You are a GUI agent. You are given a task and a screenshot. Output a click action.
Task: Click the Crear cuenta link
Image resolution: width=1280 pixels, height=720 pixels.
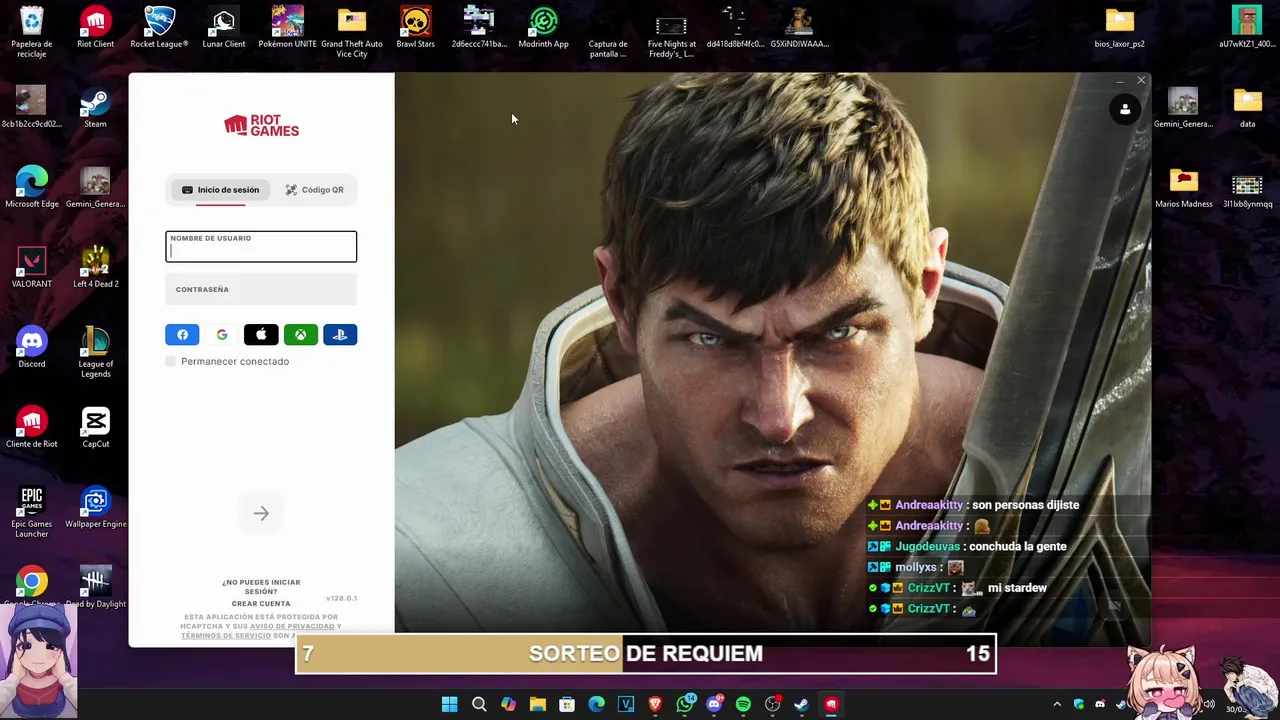261,604
